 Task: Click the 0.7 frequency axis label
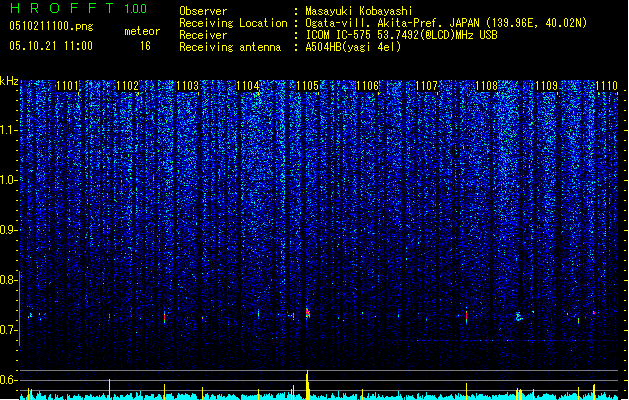click(9, 330)
